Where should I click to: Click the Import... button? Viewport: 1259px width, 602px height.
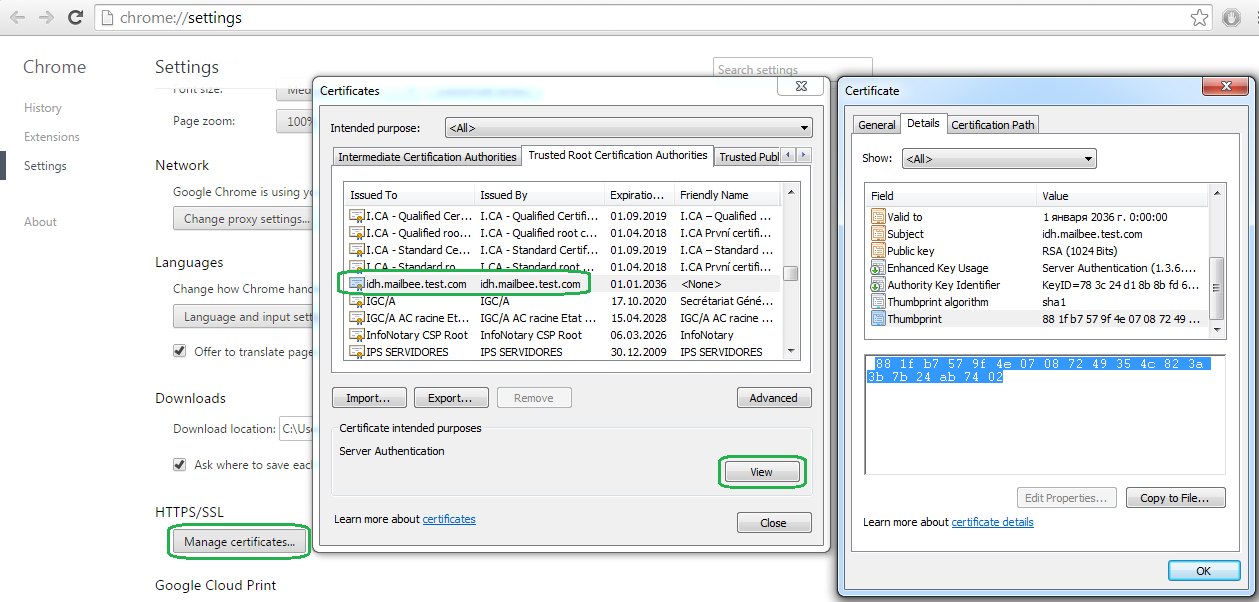[369, 398]
